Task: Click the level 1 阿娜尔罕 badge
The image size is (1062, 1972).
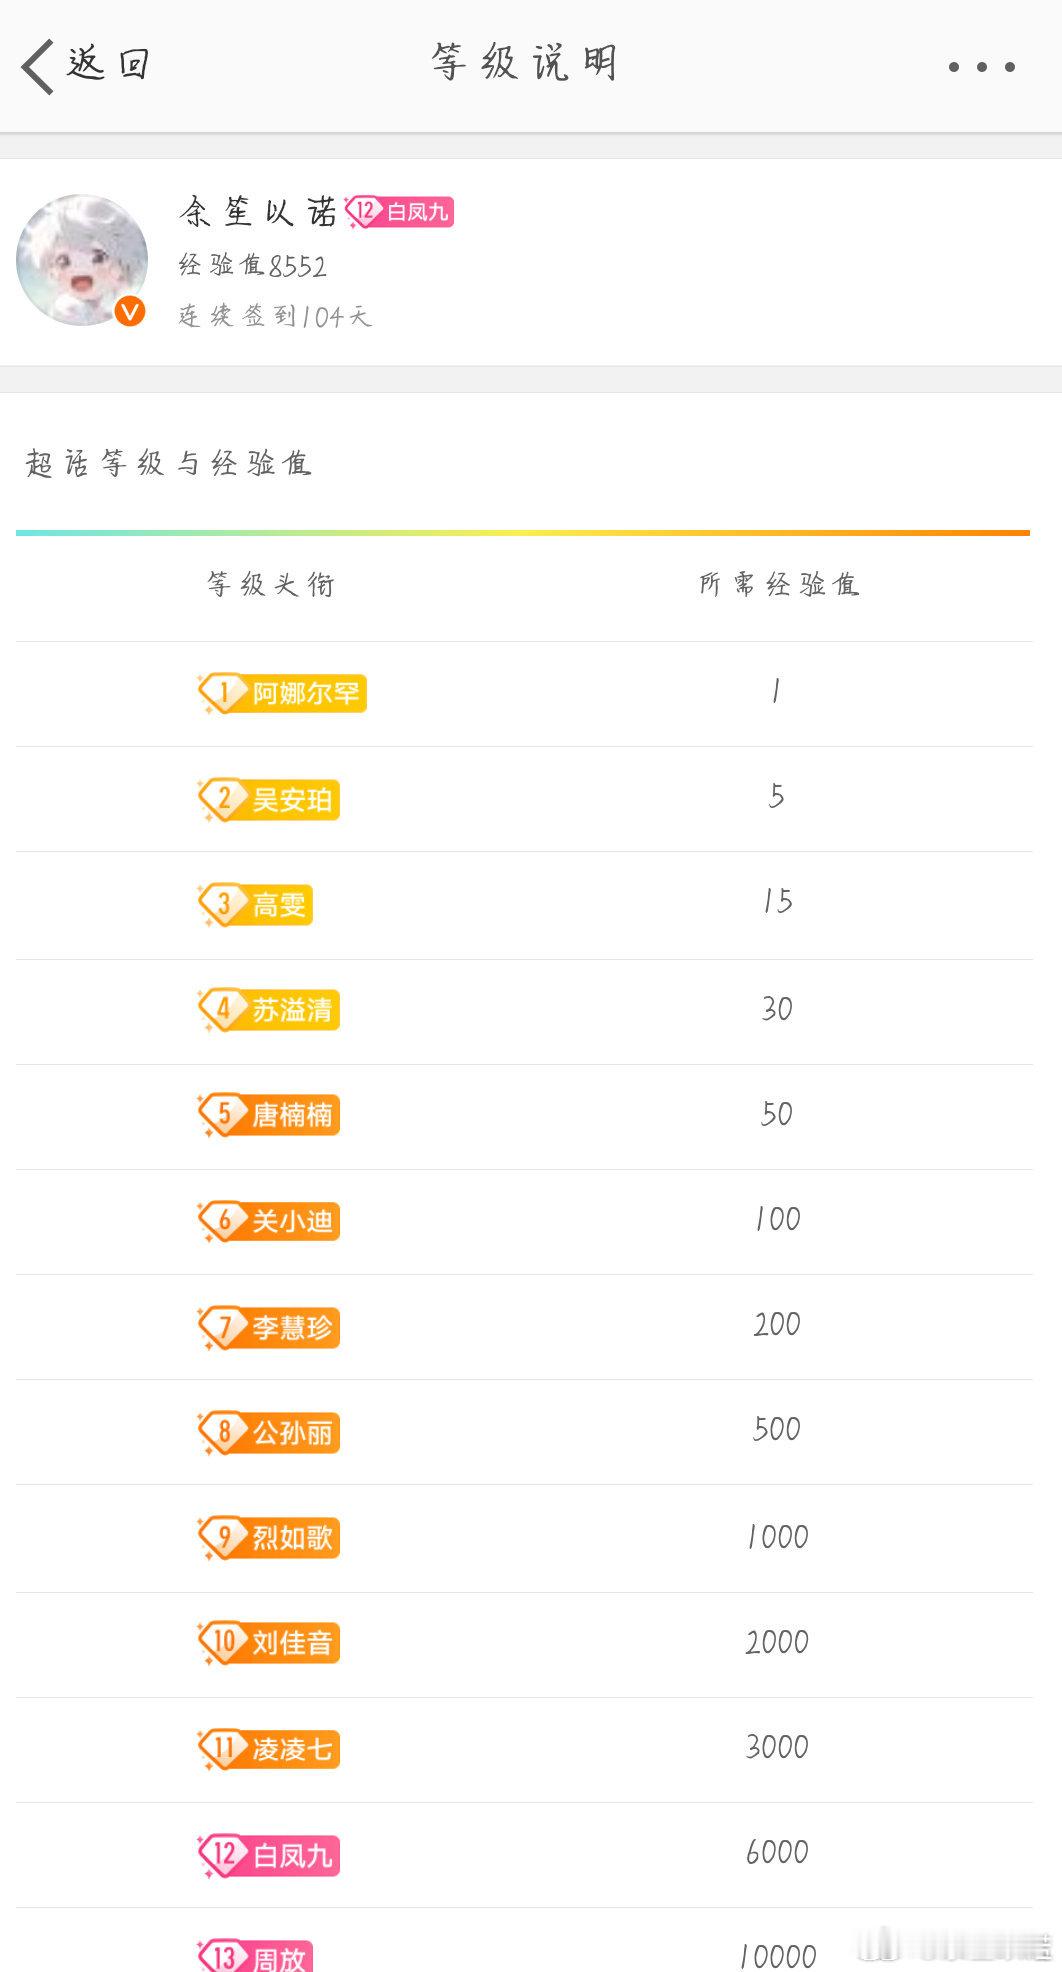Action: pos(282,693)
